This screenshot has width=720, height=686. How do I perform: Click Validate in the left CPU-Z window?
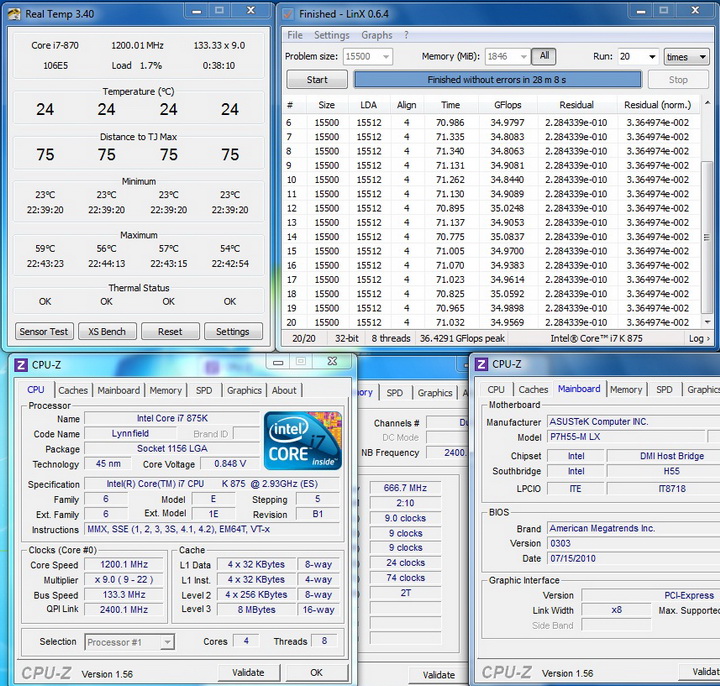click(248, 673)
